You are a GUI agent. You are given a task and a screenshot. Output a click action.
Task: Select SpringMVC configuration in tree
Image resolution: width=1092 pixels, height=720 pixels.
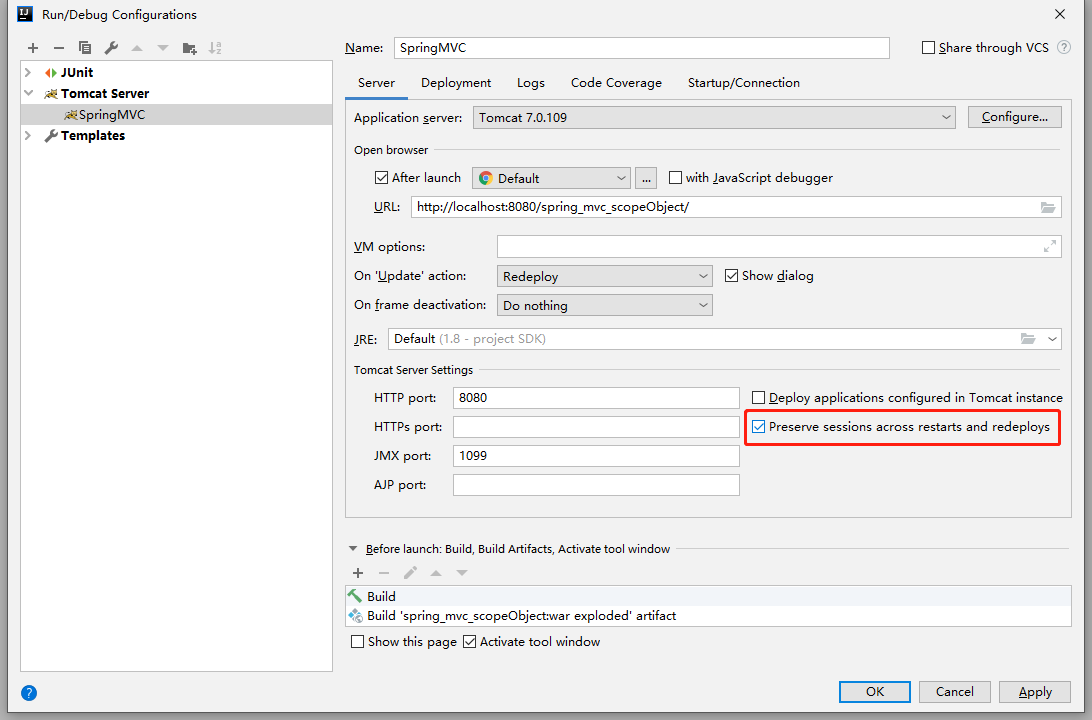coord(176,115)
